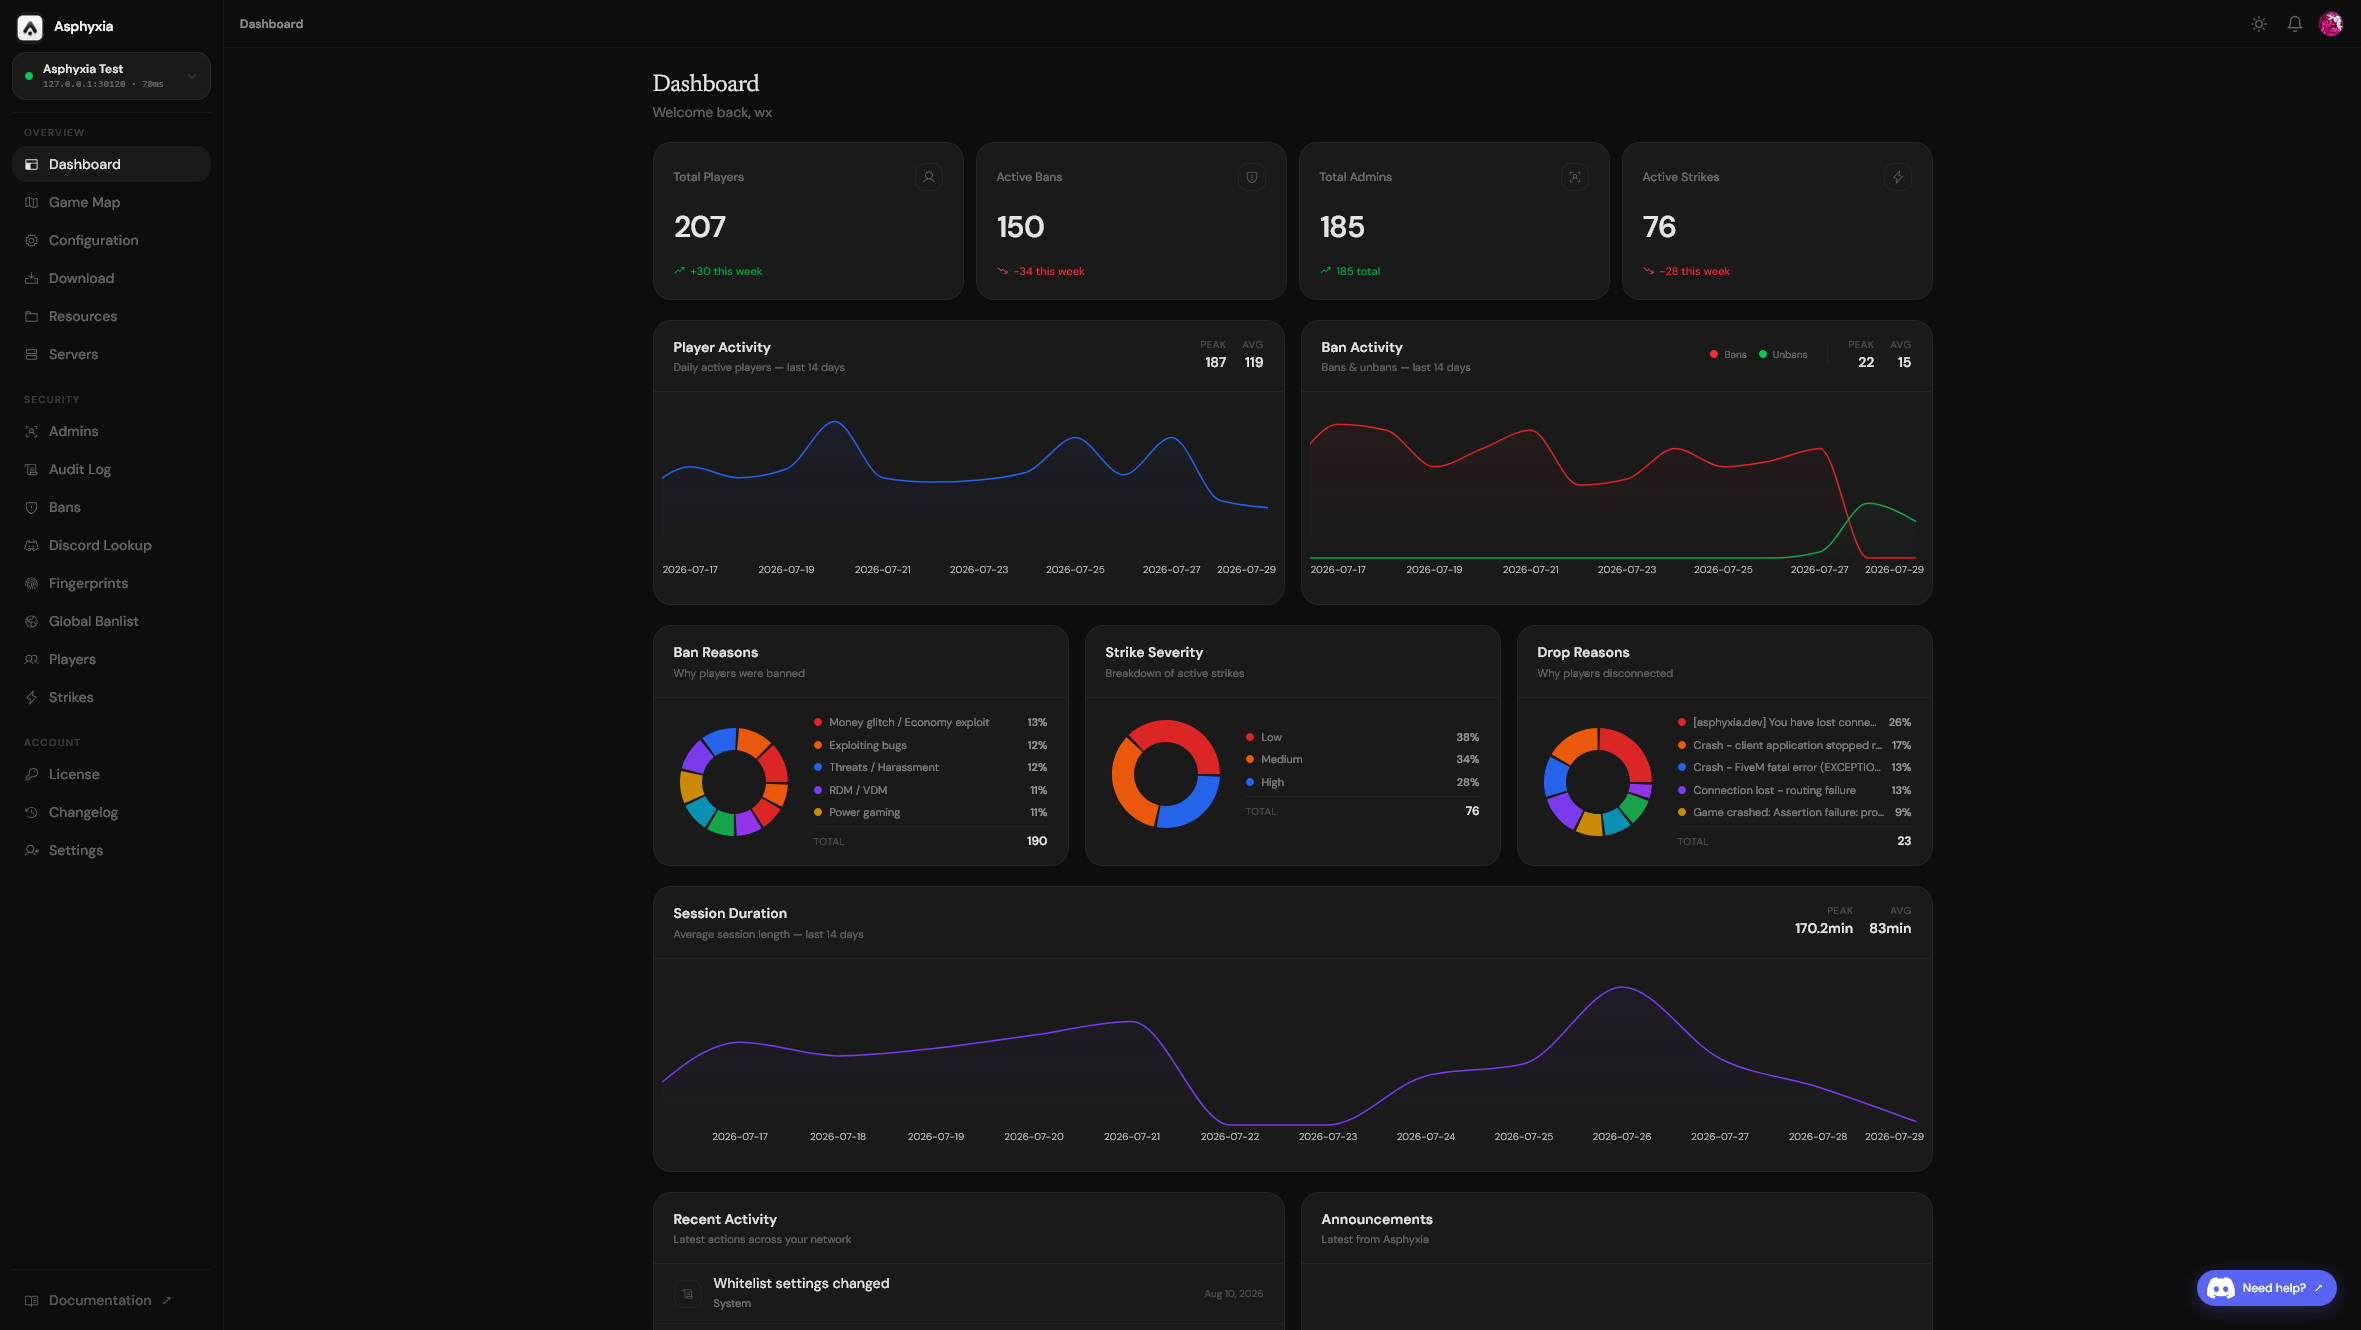Viewport: 2361px width, 1330px height.
Task: Open the Servers section
Action: (x=111, y=354)
